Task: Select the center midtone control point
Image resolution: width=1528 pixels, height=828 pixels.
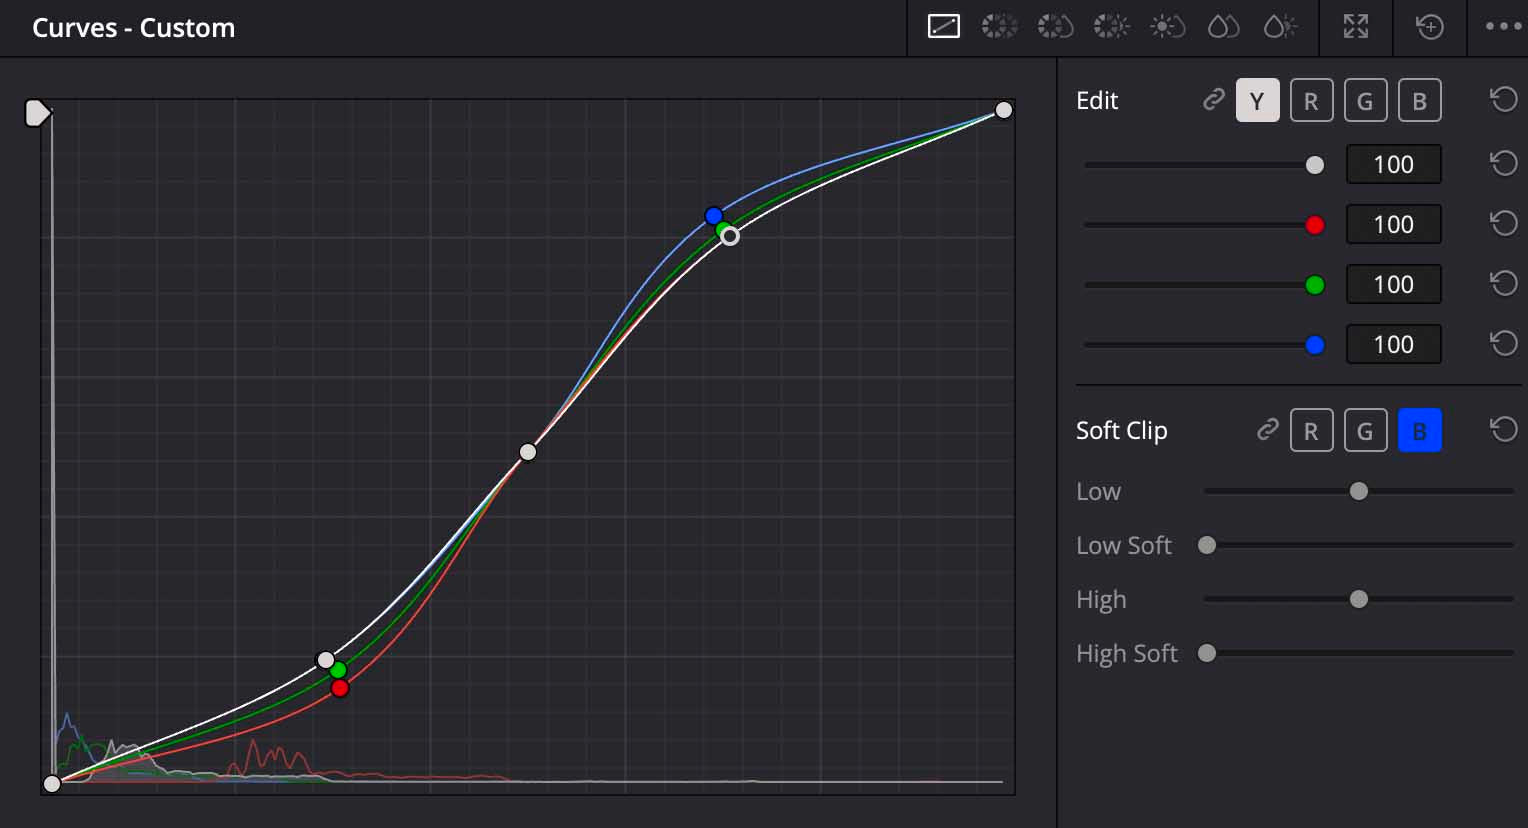Action: pyautogui.click(x=528, y=452)
